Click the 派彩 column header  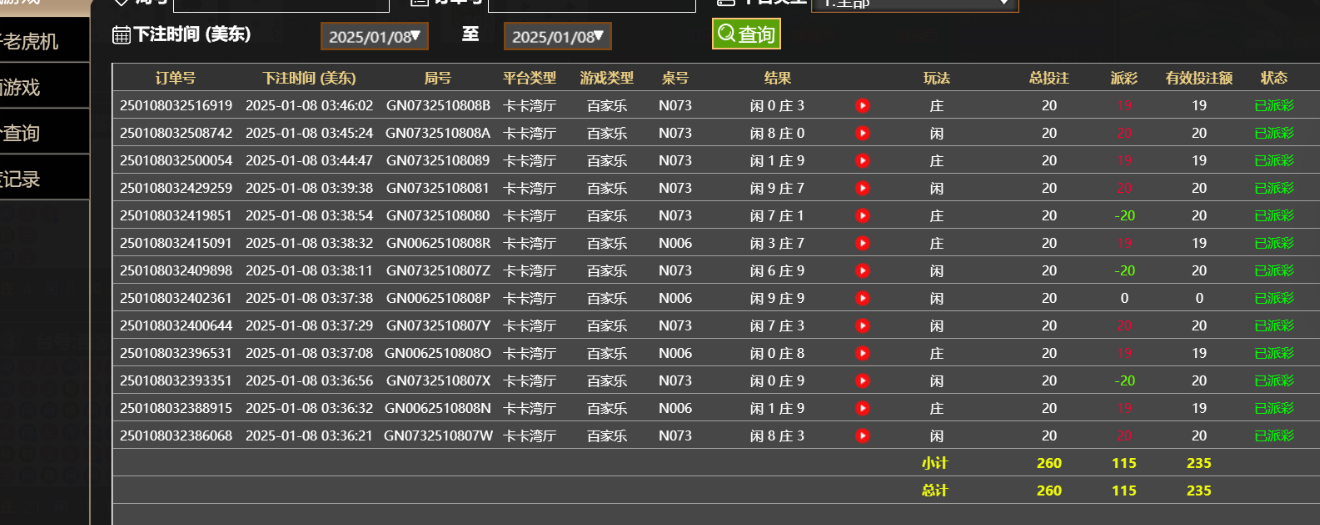click(x=1124, y=78)
